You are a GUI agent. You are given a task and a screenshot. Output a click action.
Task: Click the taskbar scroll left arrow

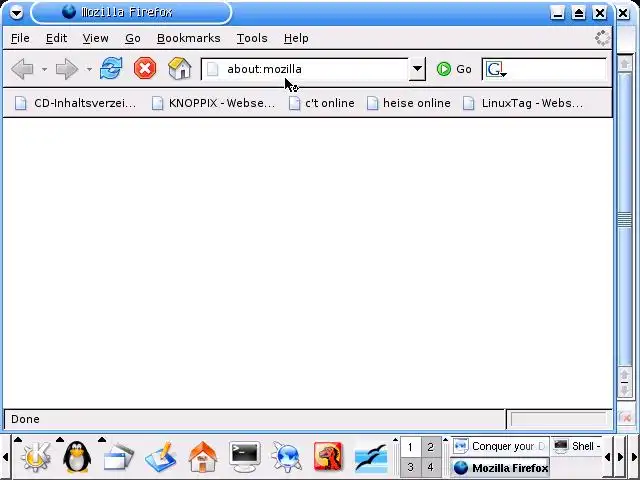608,457
